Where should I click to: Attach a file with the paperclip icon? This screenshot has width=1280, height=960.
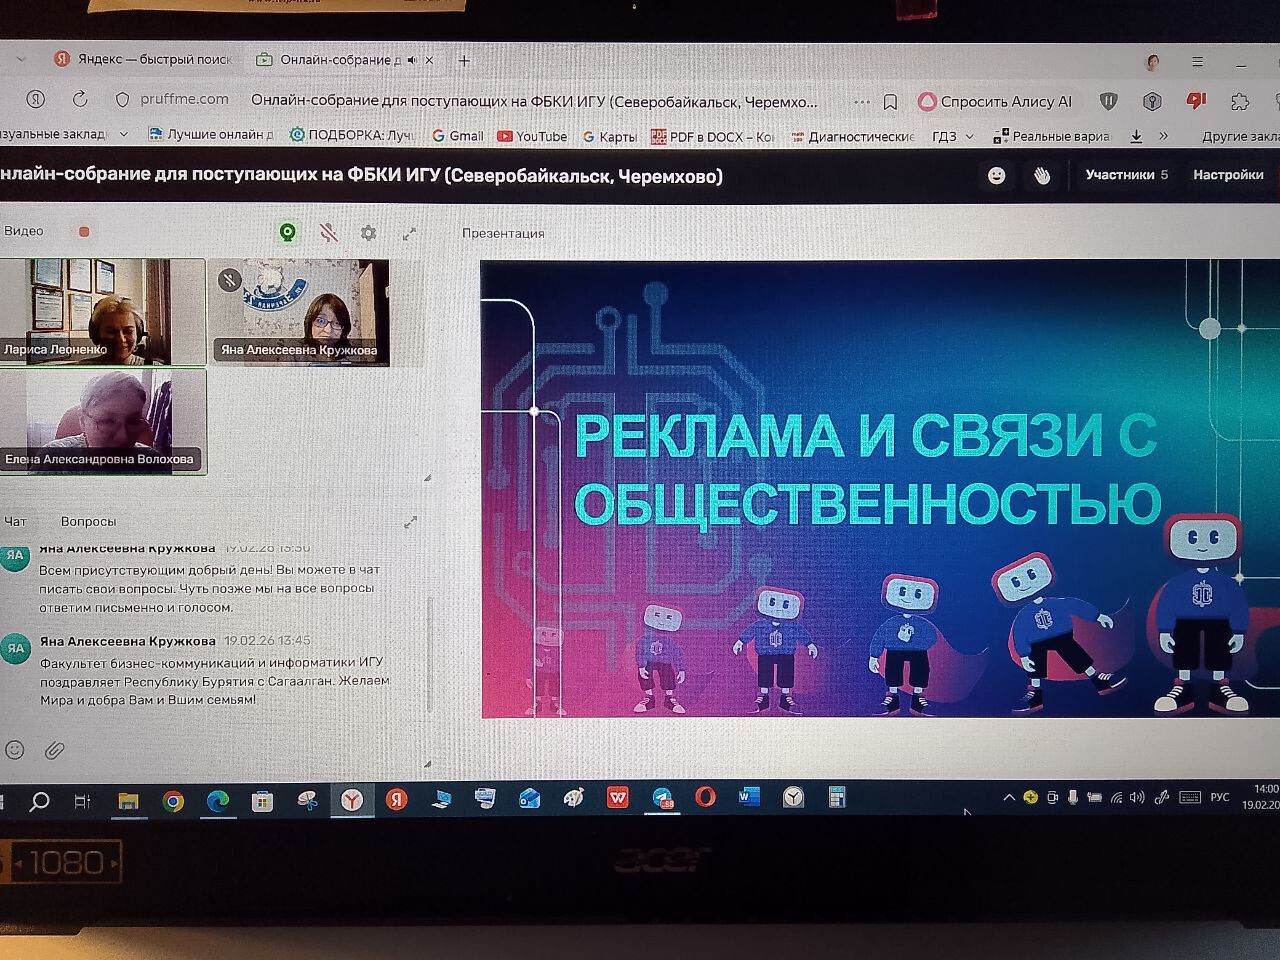(55, 749)
